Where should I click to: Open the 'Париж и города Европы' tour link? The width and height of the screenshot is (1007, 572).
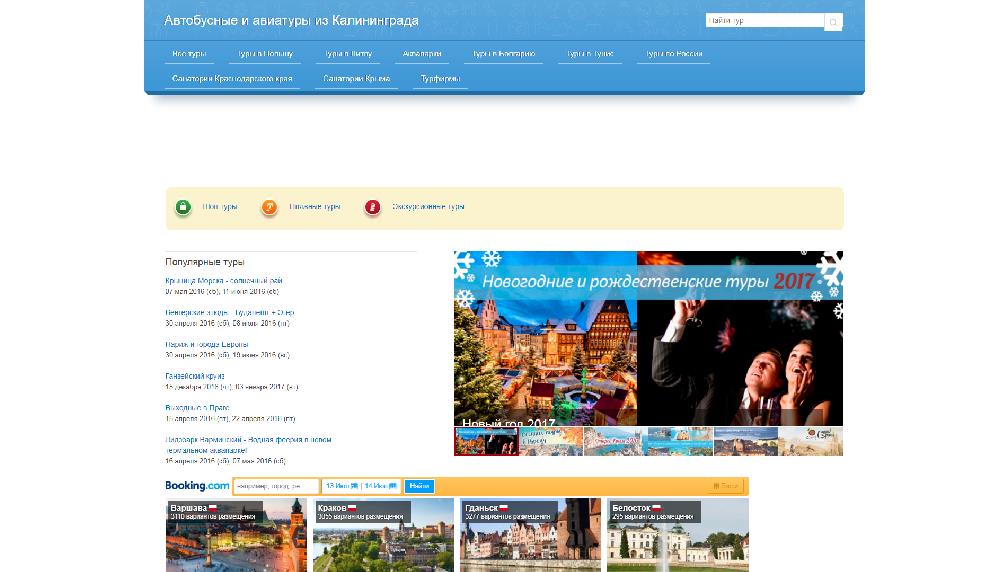point(207,344)
